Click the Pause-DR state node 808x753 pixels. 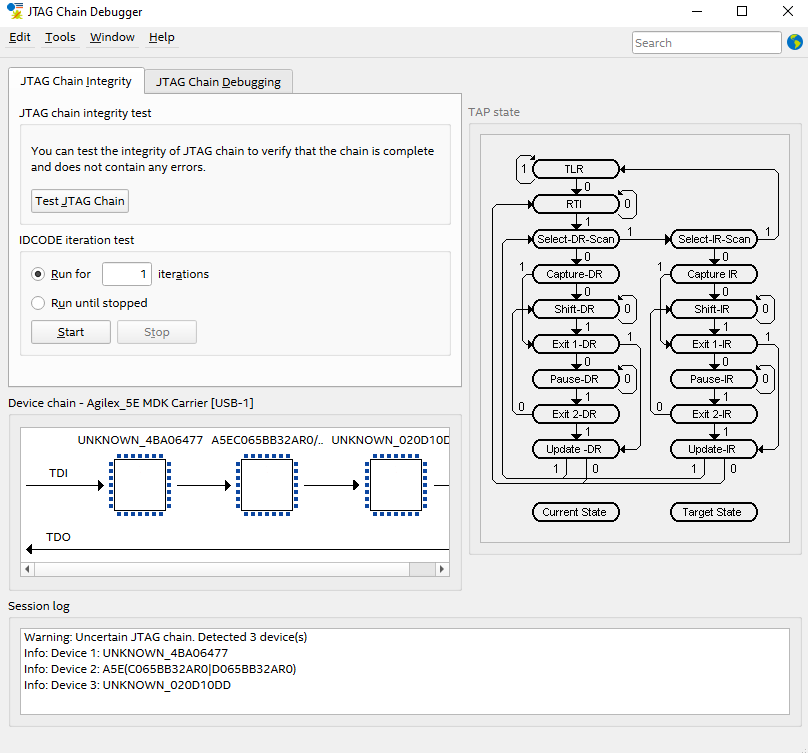(x=574, y=379)
